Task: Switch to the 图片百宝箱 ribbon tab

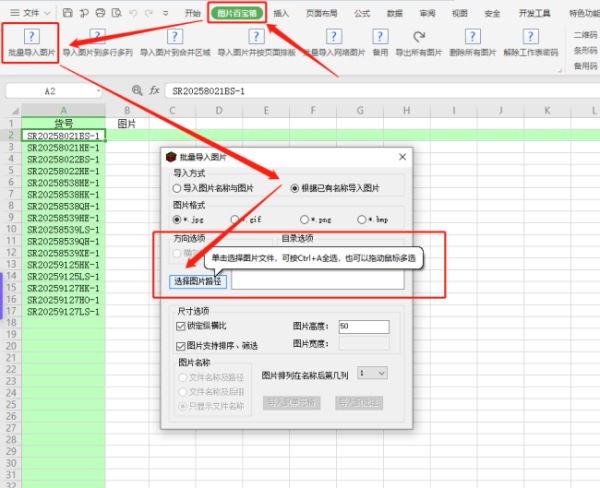Action: pyautogui.click(x=237, y=13)
